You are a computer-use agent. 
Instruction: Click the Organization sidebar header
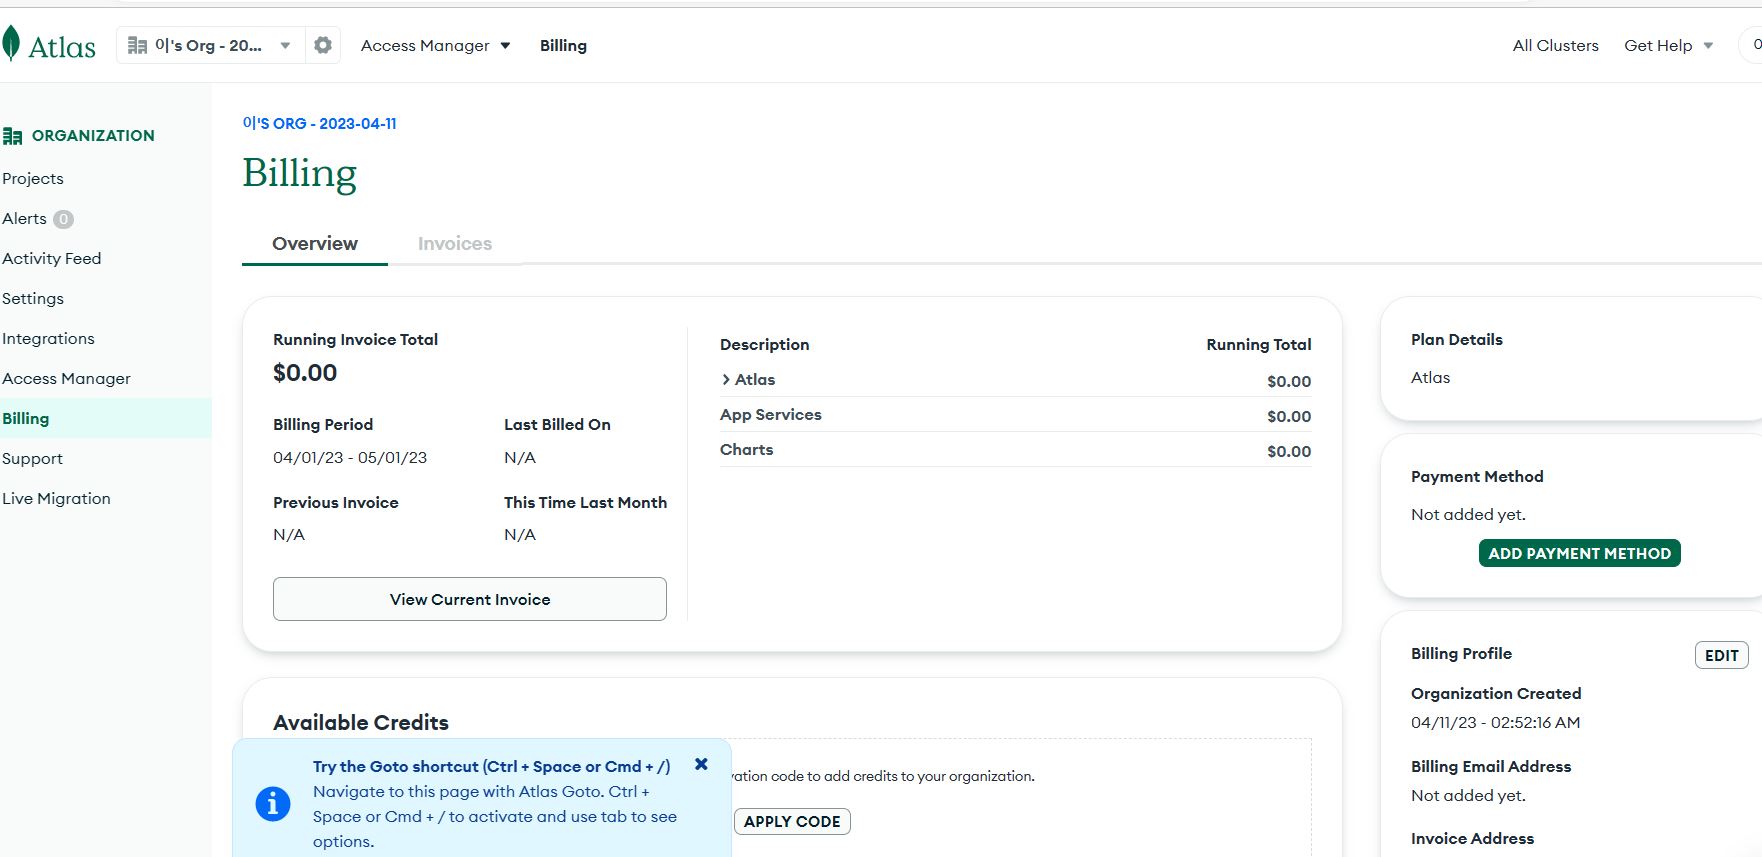[79, 136]
